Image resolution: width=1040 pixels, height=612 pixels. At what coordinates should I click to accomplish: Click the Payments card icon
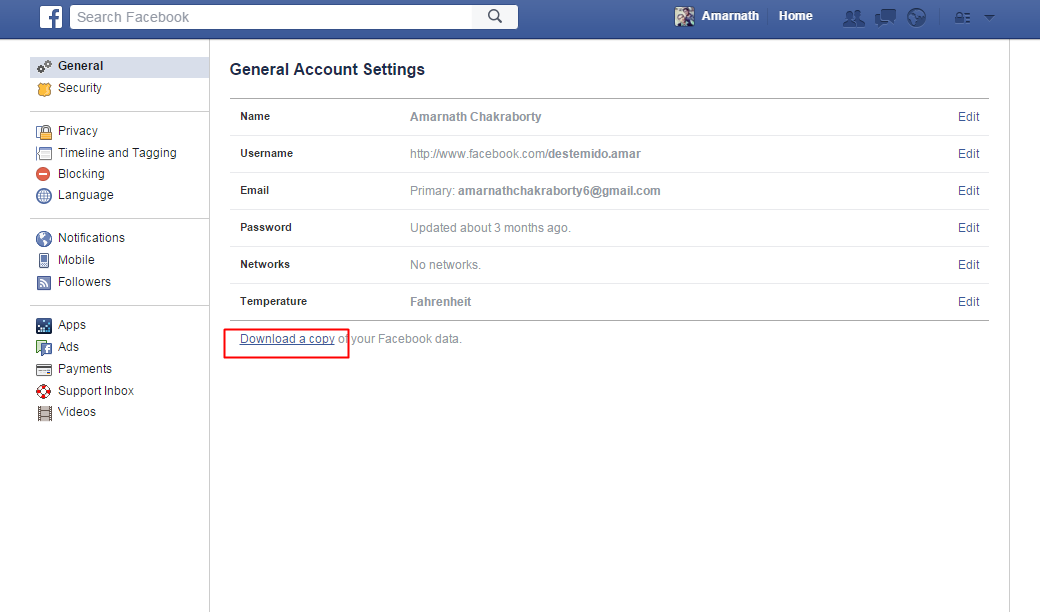[x=44, y=369]
